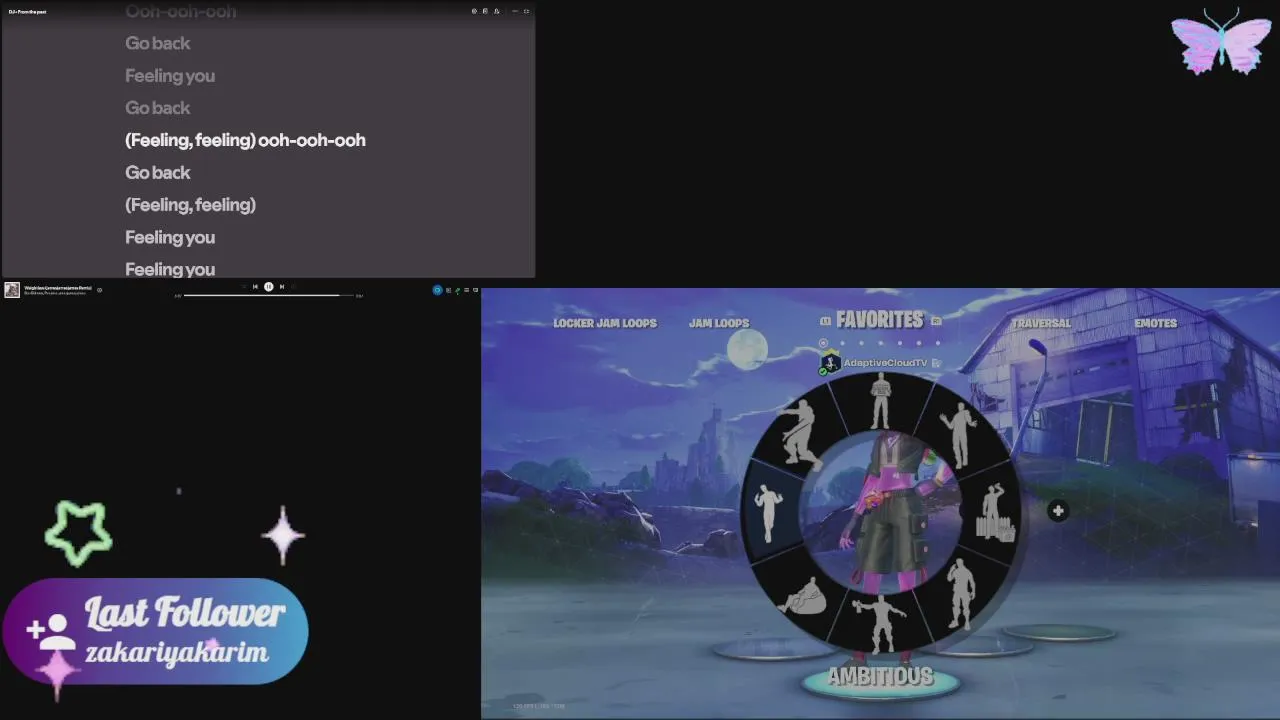Click the R1 next-tab indicator beside Favorites
The width and height of the screenshot is (1280, 720).
[936, 321]
